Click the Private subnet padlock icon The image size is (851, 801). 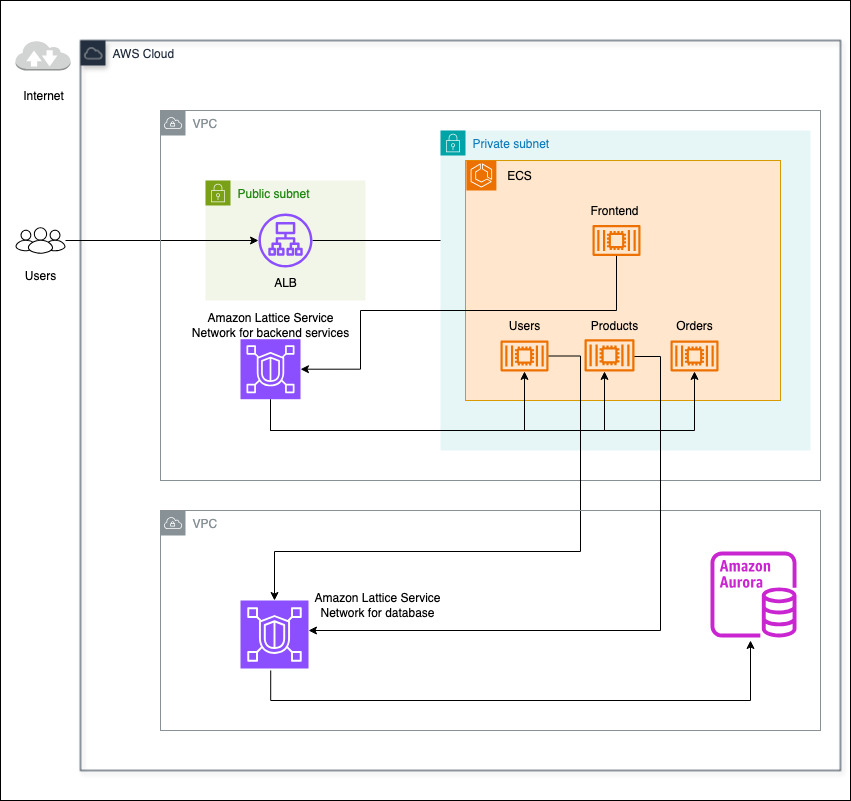453,144
